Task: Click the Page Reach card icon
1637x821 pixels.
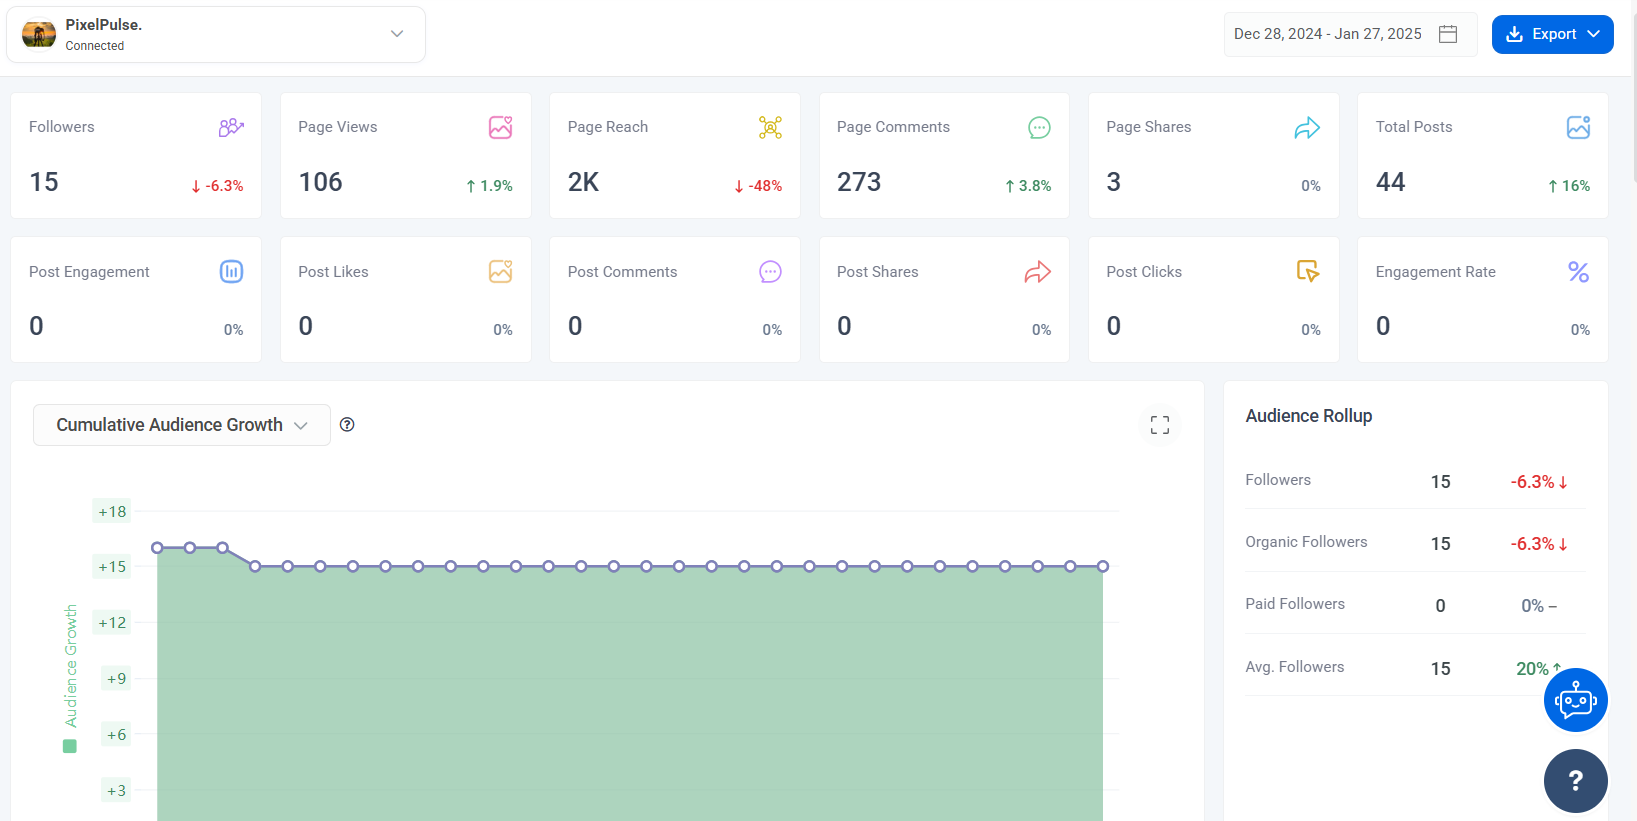Action: click(770, 127)
